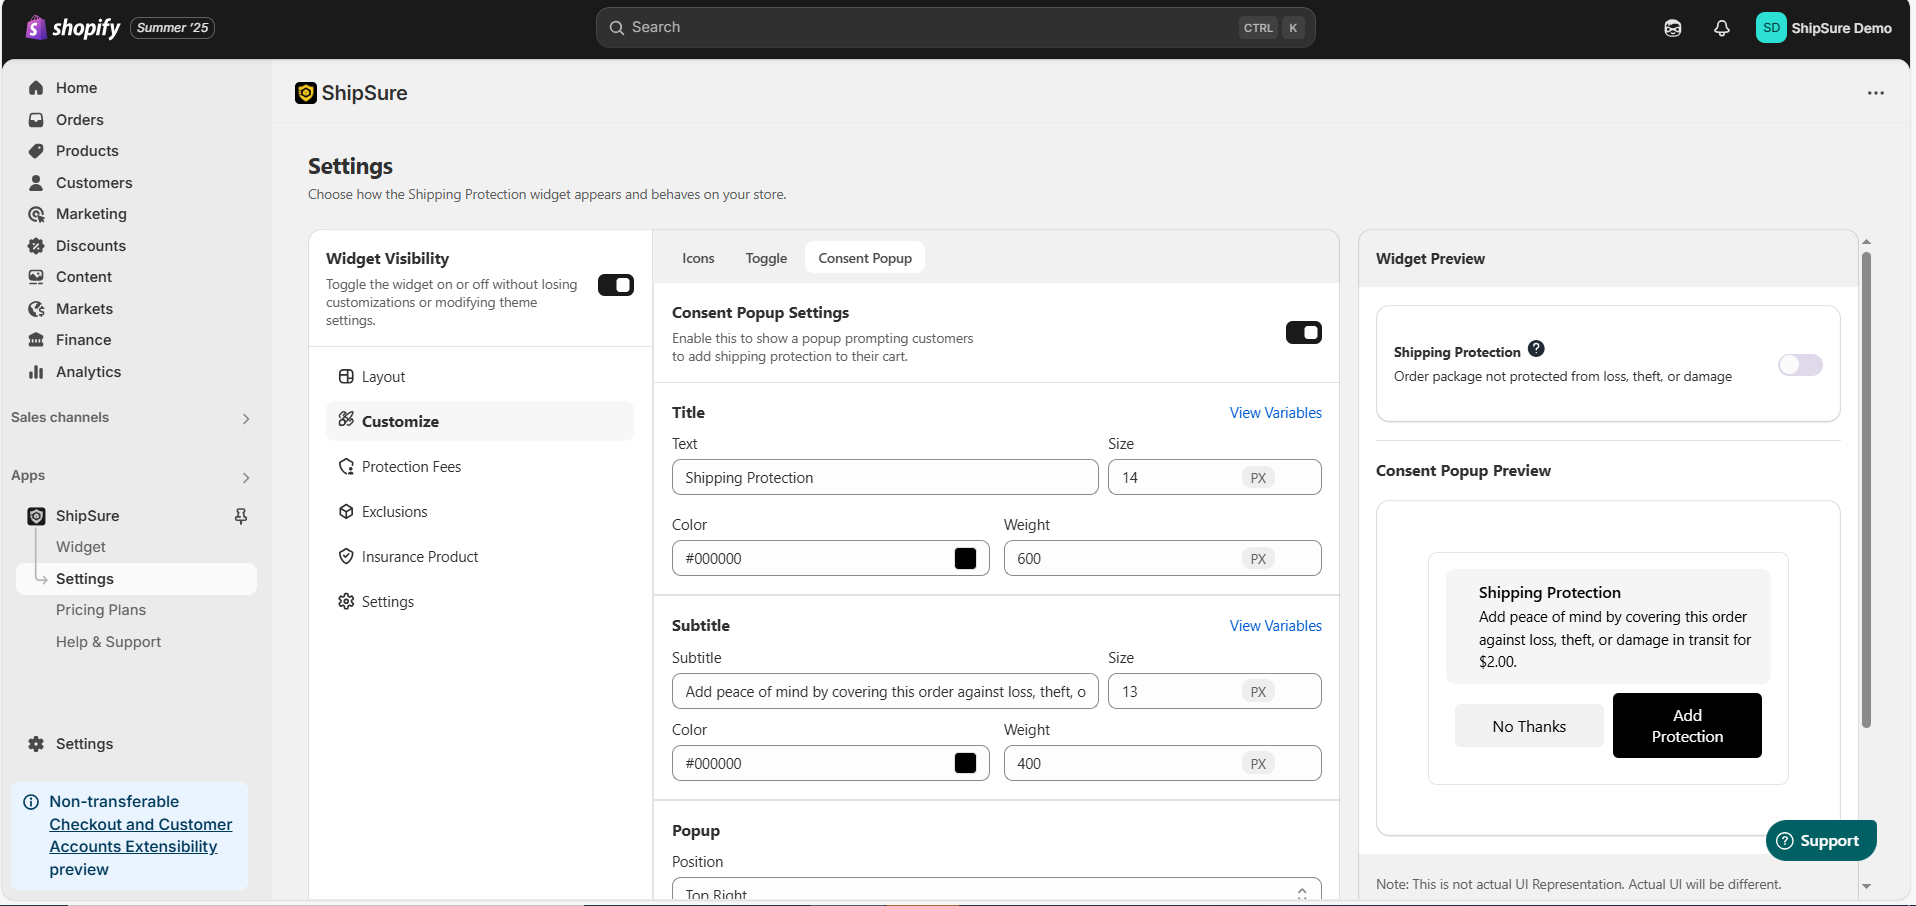Click the Customers person icon
The height and width of the screenshot is (906, 1916).
(x=36, y=183)
